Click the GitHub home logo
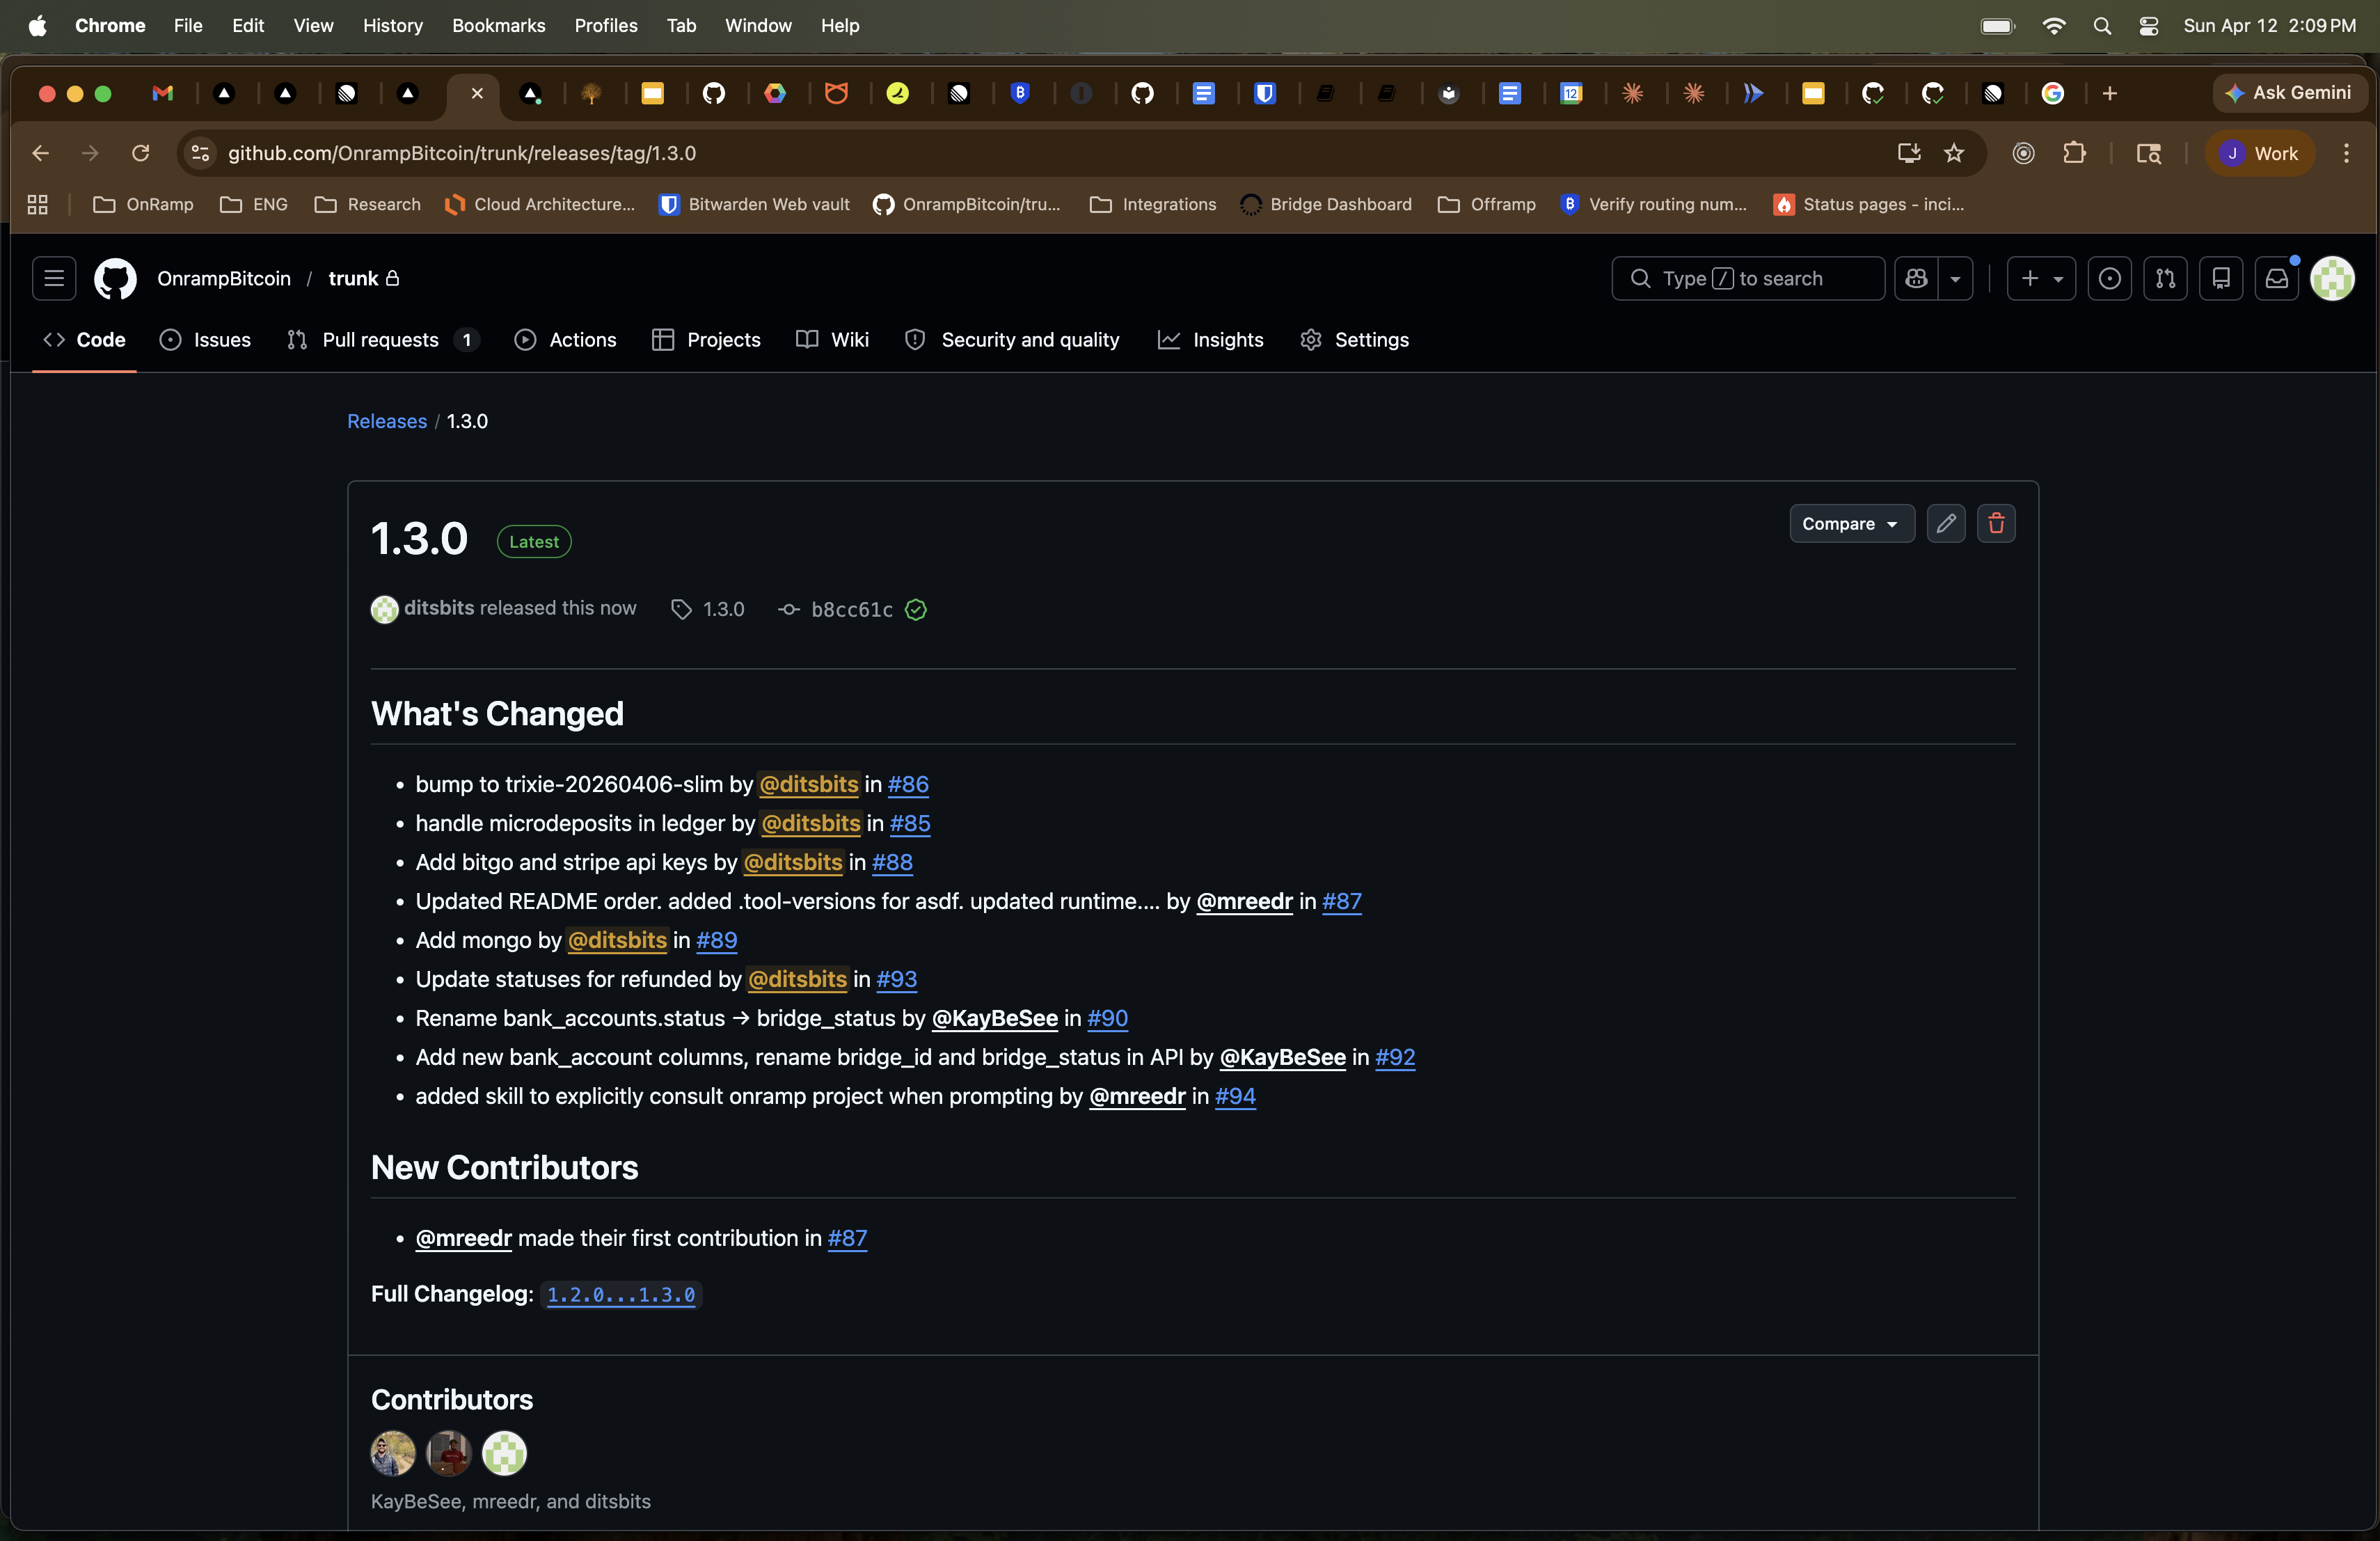Viewport: 2380px width, 1541px height. pyautogui.click(x=114, y=278)
